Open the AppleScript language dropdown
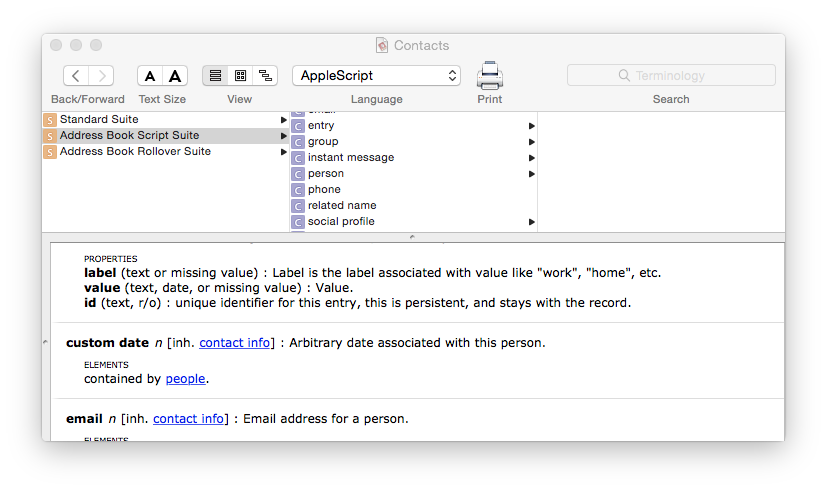Image resolution: width=827 pixels, height=491 pixels. (x=376, y=76)
